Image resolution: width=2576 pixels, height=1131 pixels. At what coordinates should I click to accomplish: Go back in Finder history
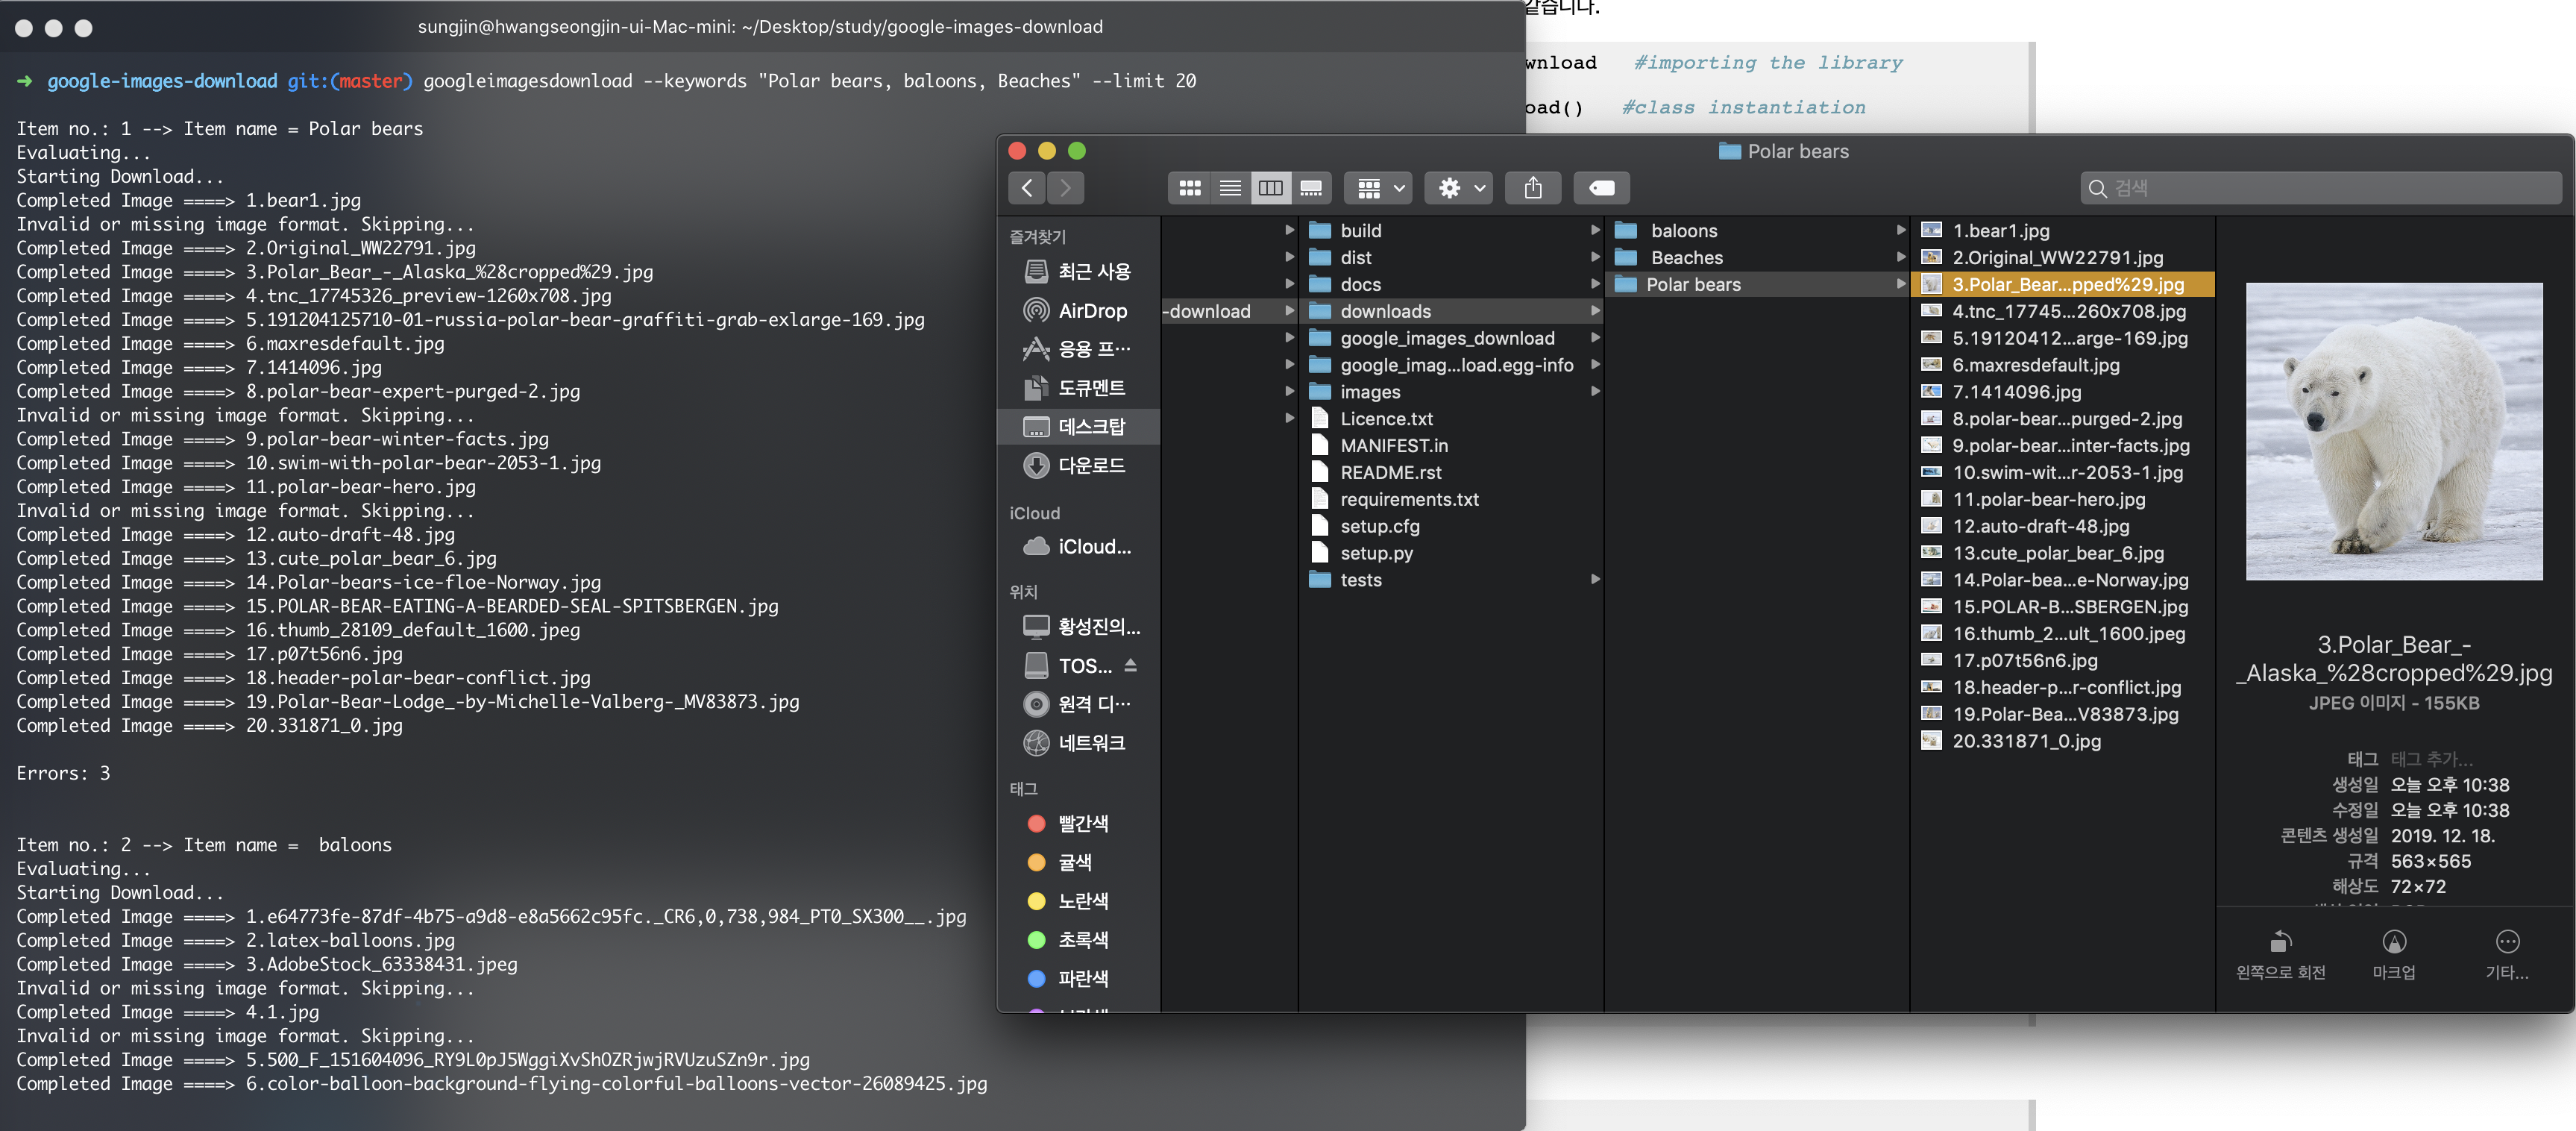coord(1027,188)
